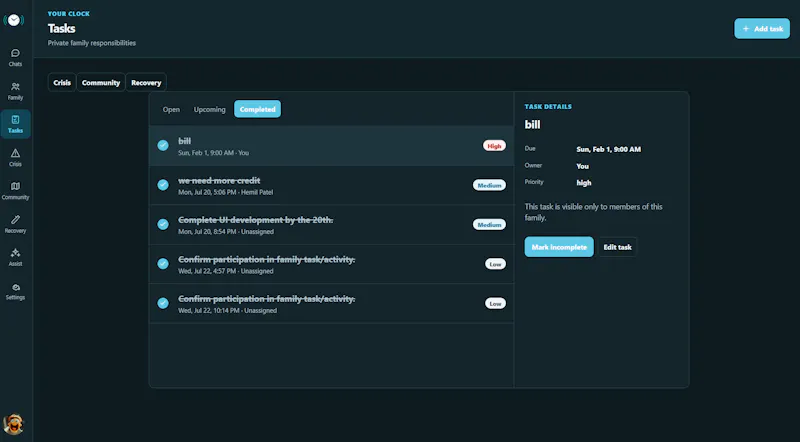Viewport: 800px width, 442px height.
Task: Open Chats in the sidebar
Action: coord(15,58)
